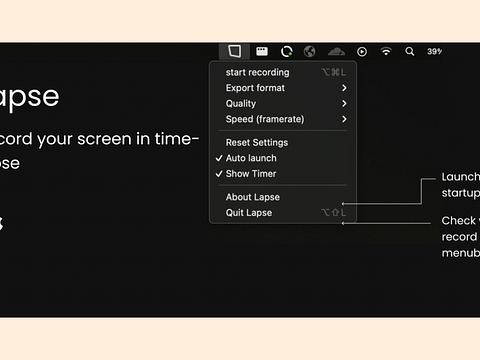The height and width of the screenshot is (360, 480).
Task: Click the battery percentage readout
Action: coord(435,51)
